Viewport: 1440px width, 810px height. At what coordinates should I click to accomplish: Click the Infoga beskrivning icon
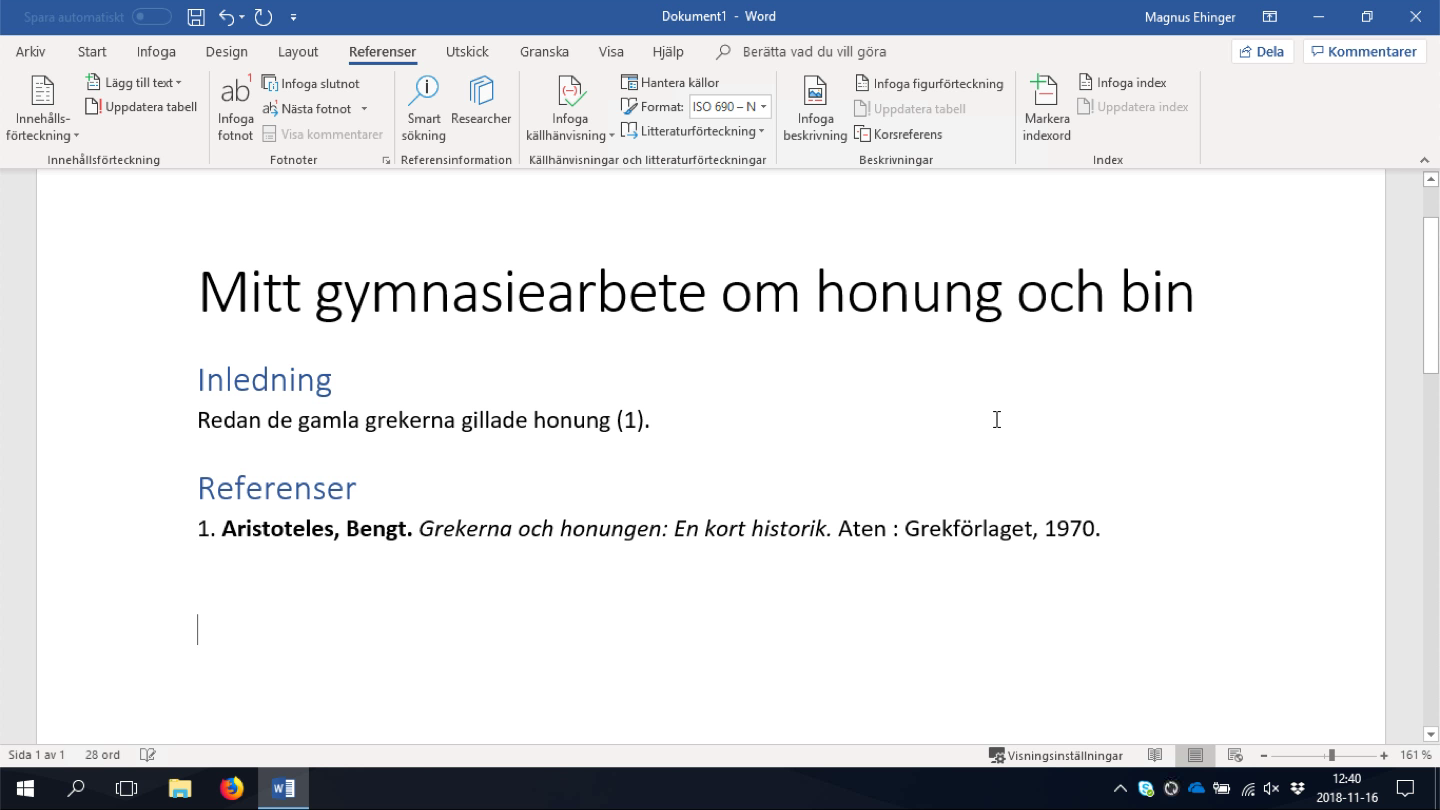coord(815,92)
